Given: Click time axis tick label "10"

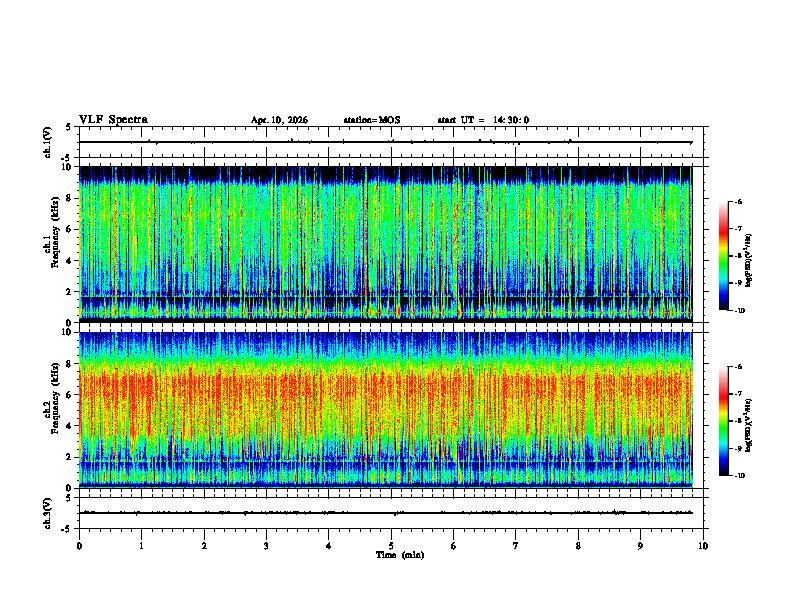Looking at the screenshot, I should click(x=703, y=546).
